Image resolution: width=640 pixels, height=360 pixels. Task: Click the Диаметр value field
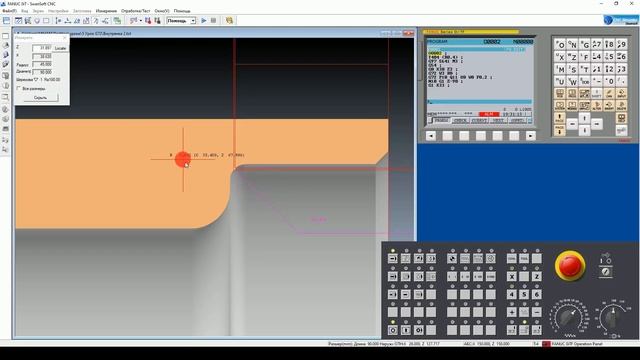(x=42, y=72)
